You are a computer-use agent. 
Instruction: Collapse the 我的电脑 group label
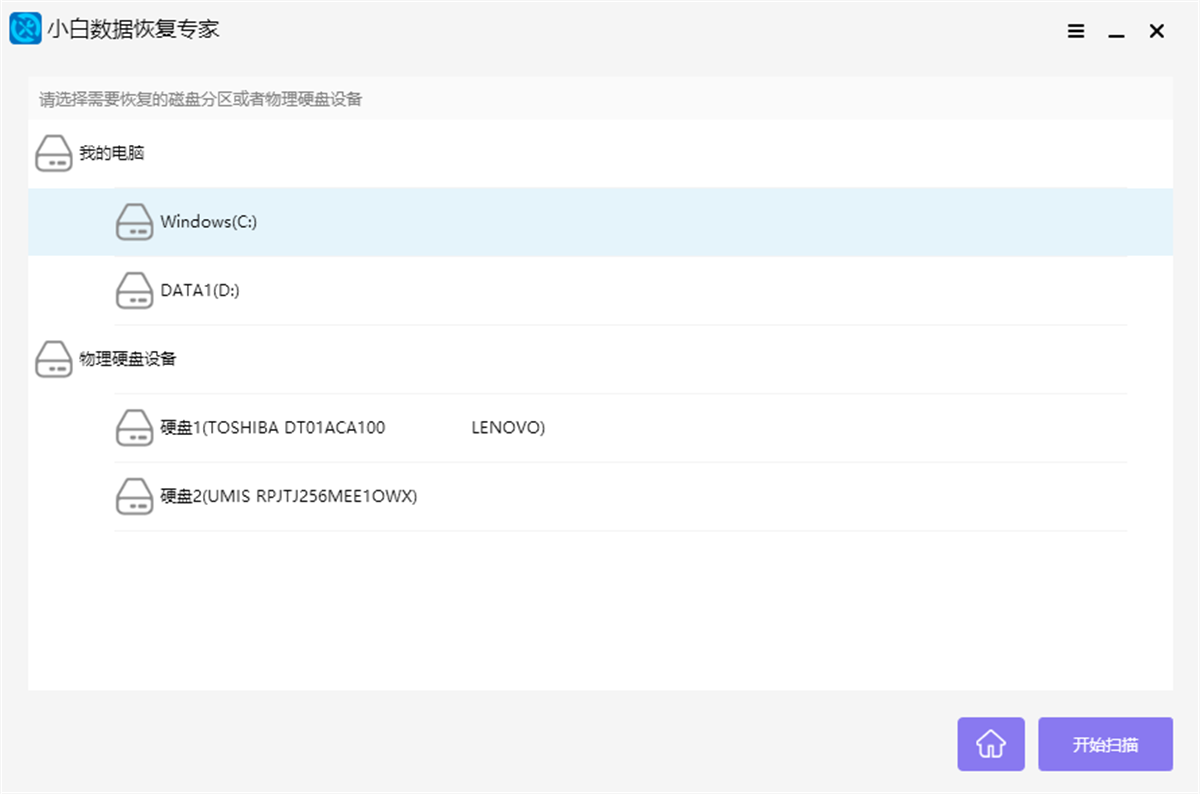(112, 154)
